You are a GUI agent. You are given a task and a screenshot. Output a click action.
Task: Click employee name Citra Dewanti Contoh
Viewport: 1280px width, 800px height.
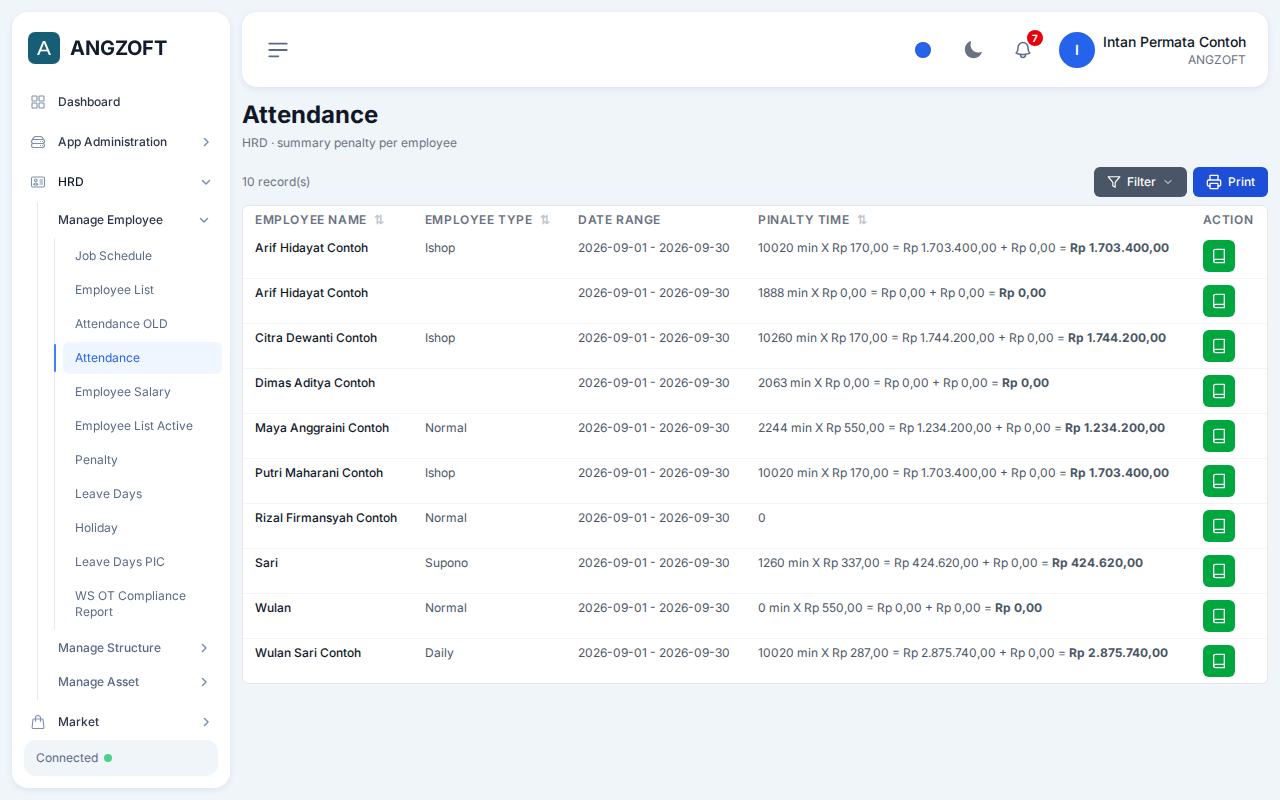coord(316,338)
